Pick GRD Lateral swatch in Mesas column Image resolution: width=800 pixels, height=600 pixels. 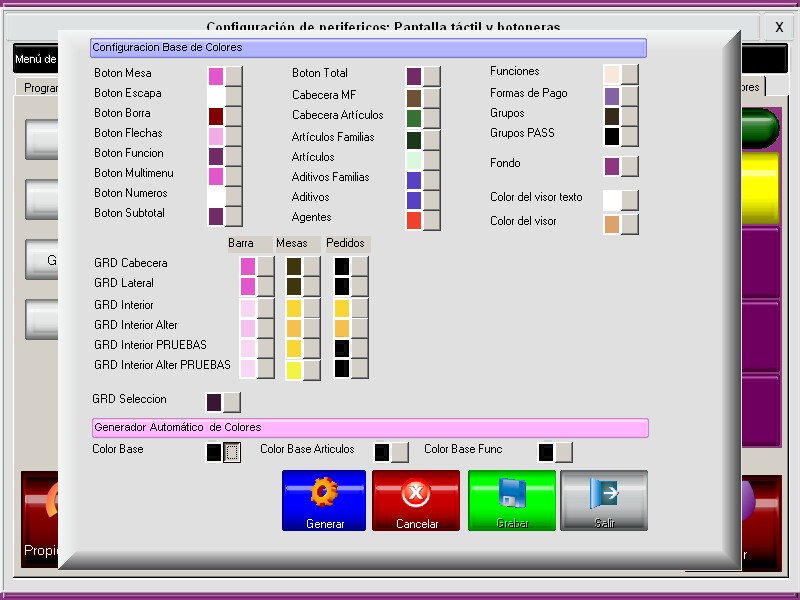pos(294,286)
